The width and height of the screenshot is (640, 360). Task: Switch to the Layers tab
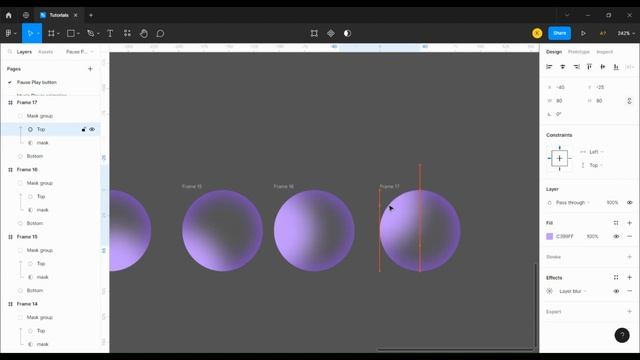(x=24, y=52)
